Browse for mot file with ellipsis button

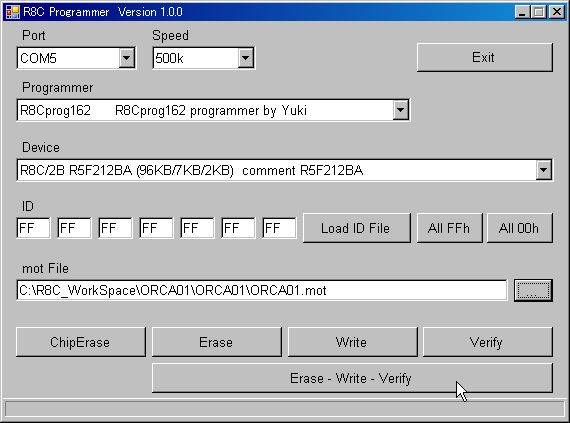point(533,290)
